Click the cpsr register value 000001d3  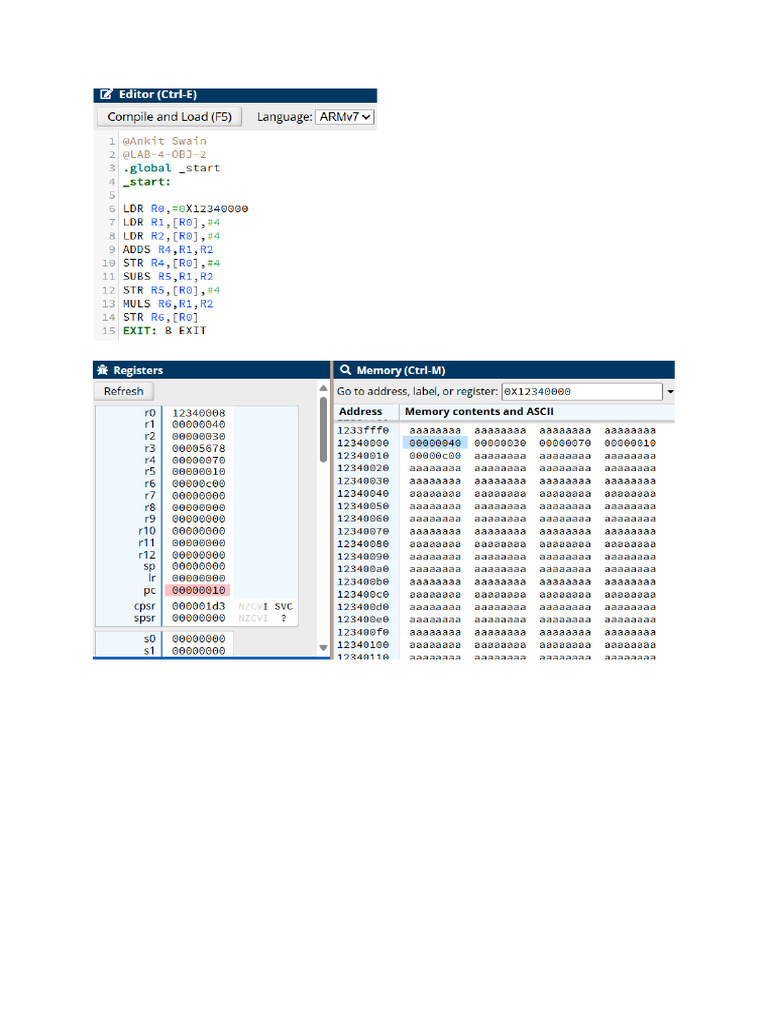[198, 606]
